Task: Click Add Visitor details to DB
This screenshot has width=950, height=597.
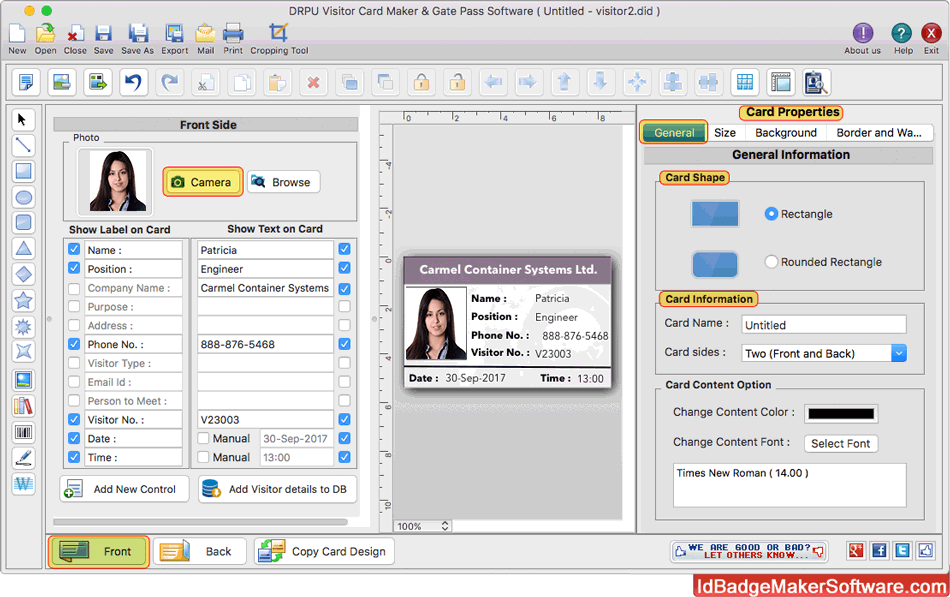Action: tap(277, 489)
